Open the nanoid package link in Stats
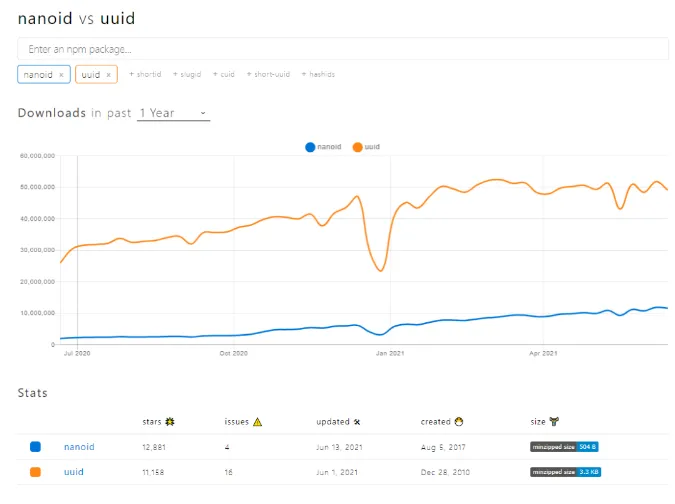The image size is (675, 504). tap(79, 446)
